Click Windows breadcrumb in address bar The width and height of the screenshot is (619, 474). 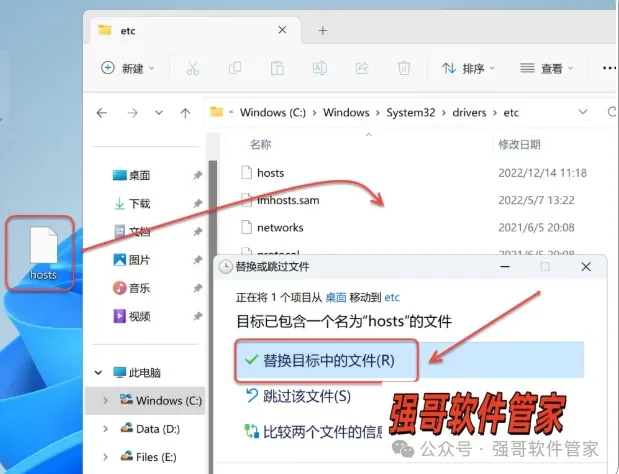click(346, 112)
